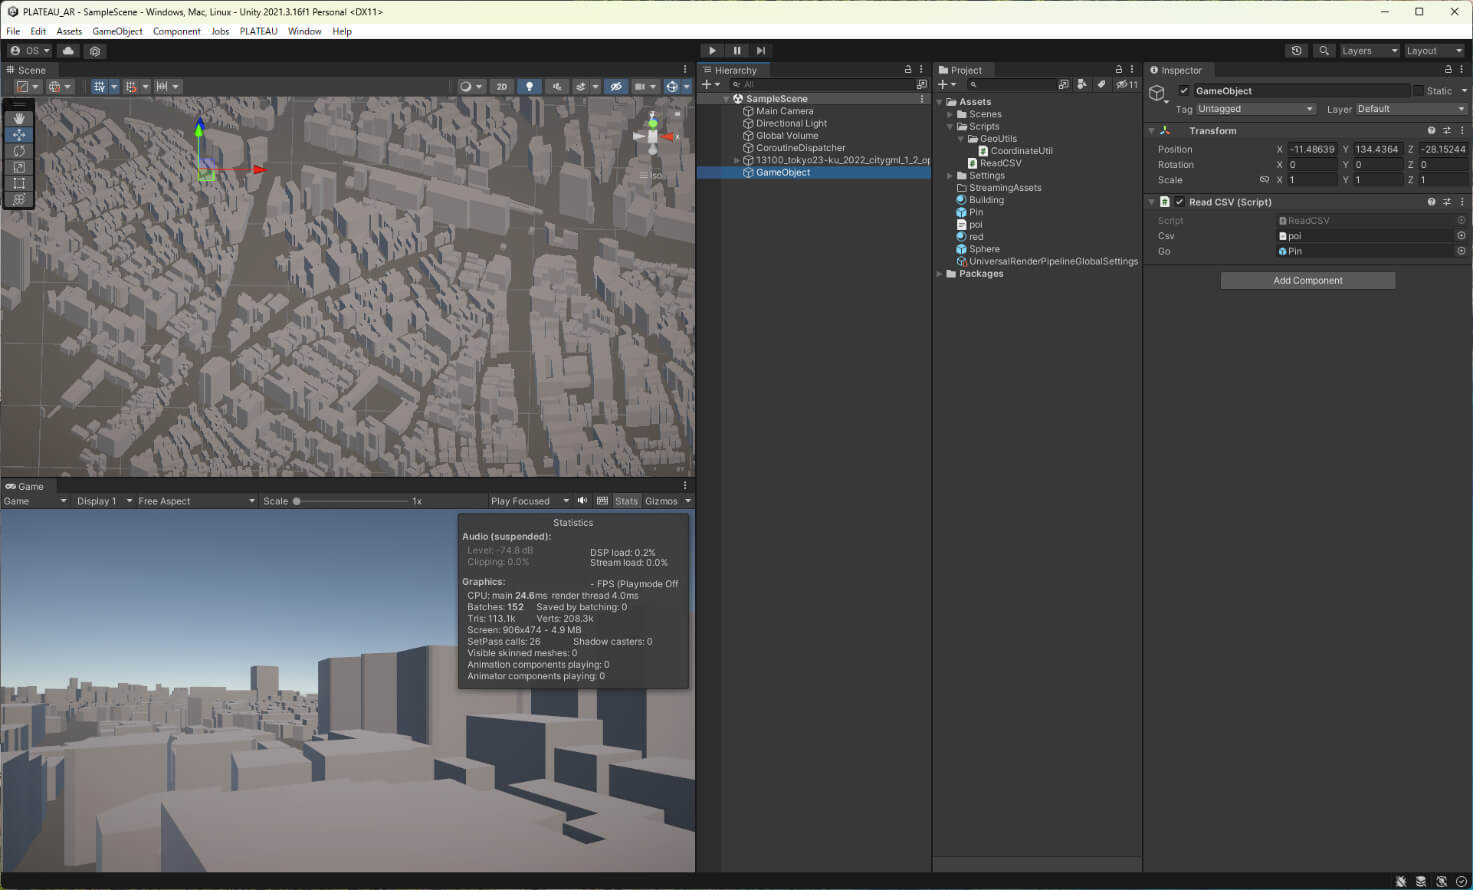Open the Window menu
Image resolution: width=1473 pixels, height=890 pixels.
[x=305, y=31]
